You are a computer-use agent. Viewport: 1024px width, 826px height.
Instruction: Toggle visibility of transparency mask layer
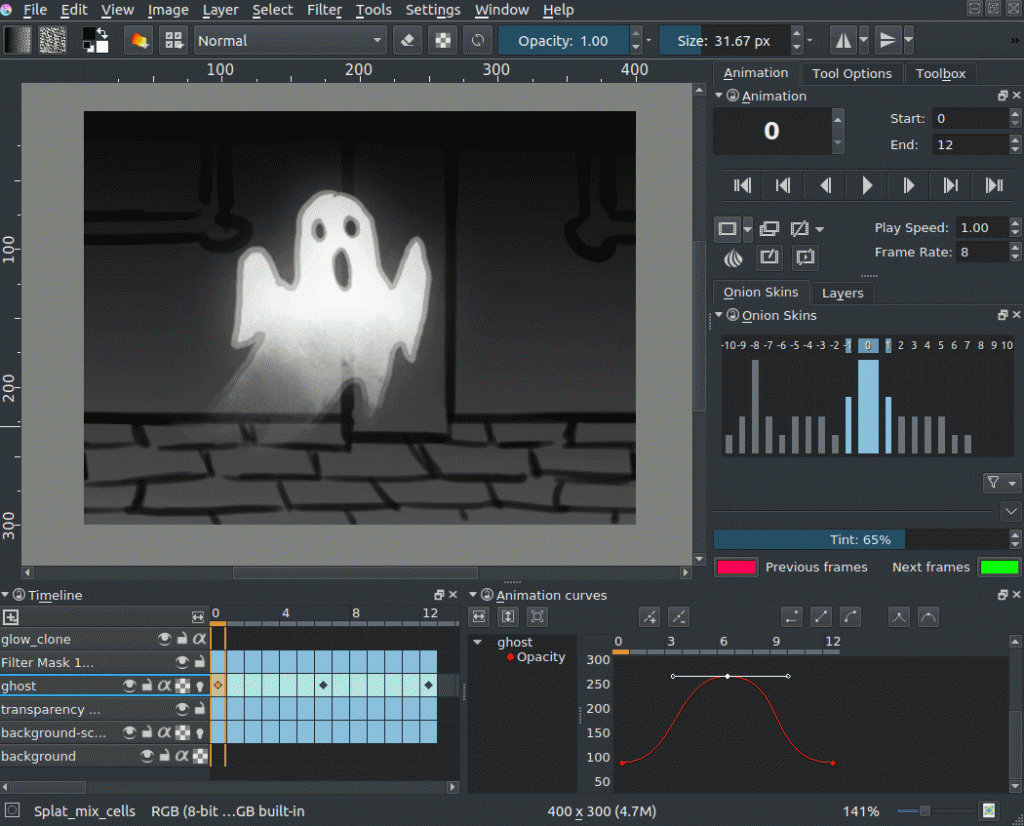tap(182, 709)
